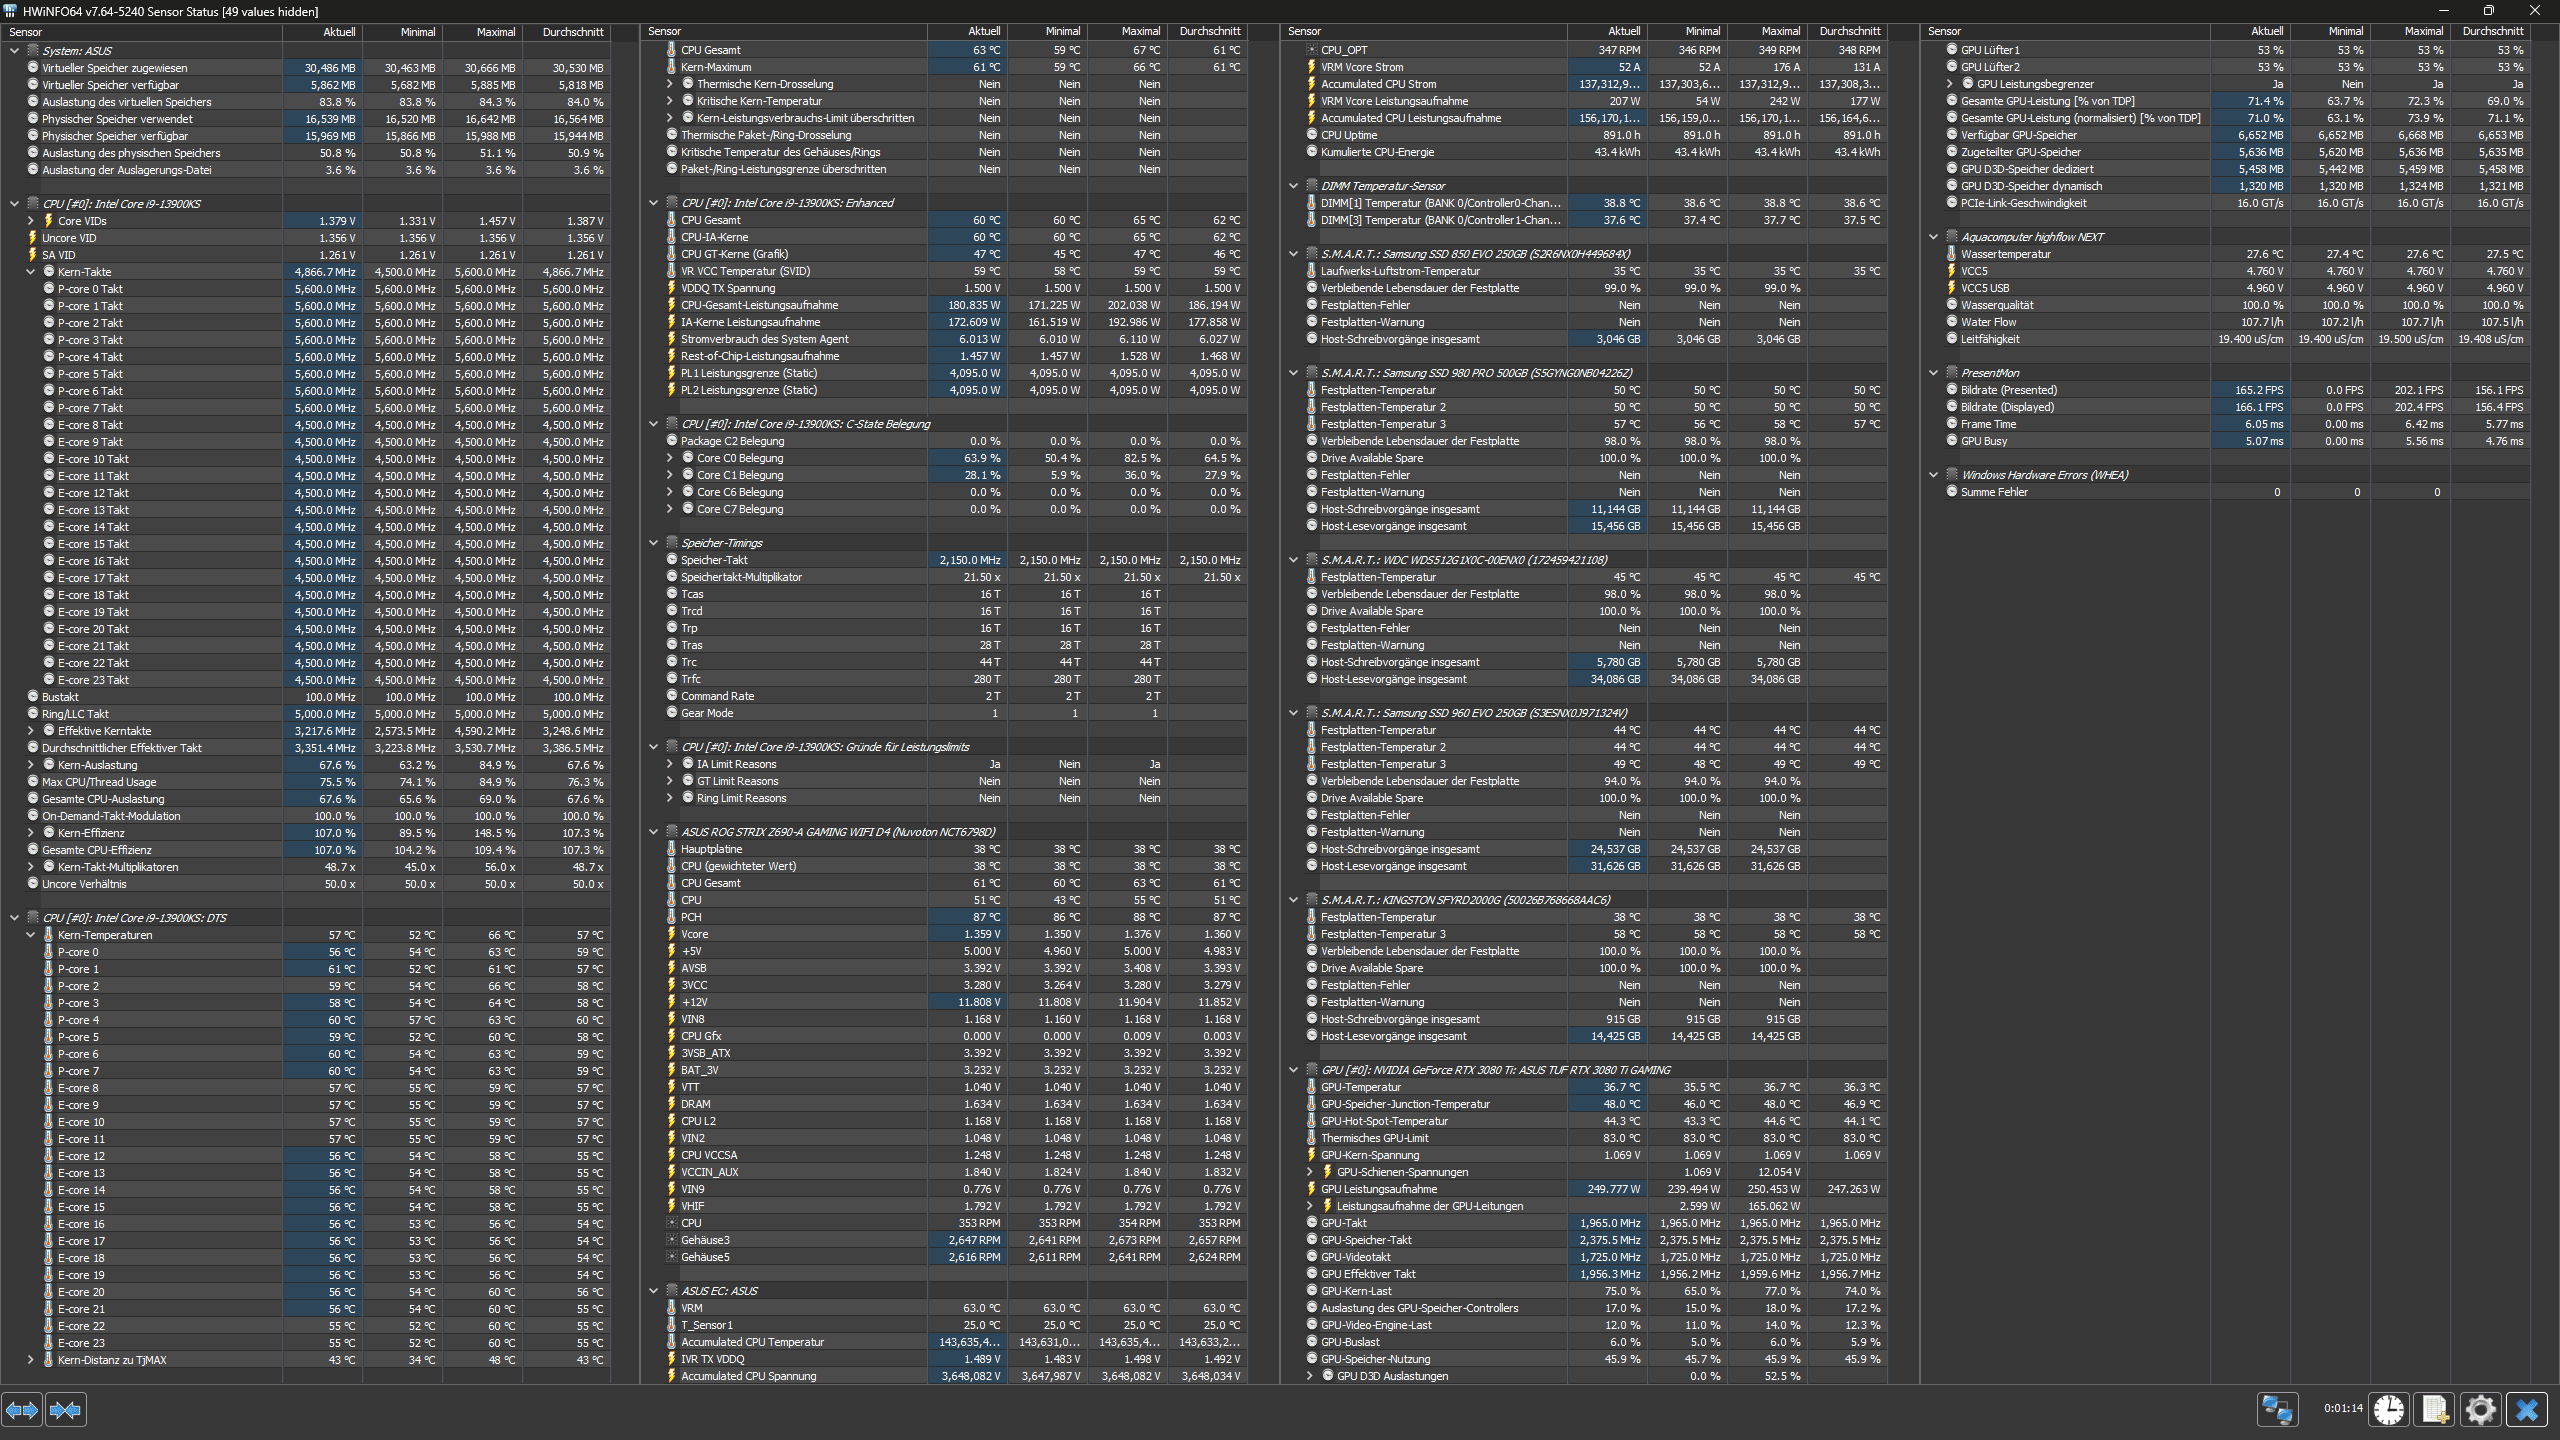Click the expand columns double-arrow icon
The image size is (2560, 1440).
[x=22, y=1410]
